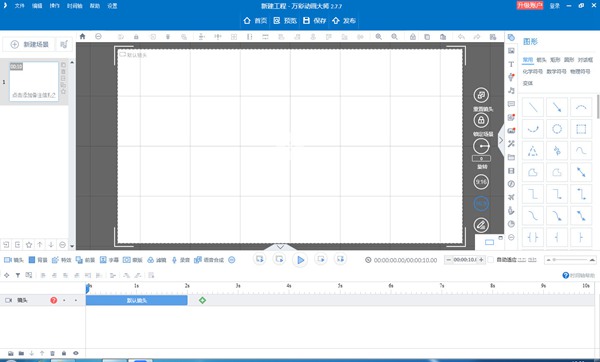Click the redo arrow icon
This screenshot has height=362, width=600.
point(477,37)
